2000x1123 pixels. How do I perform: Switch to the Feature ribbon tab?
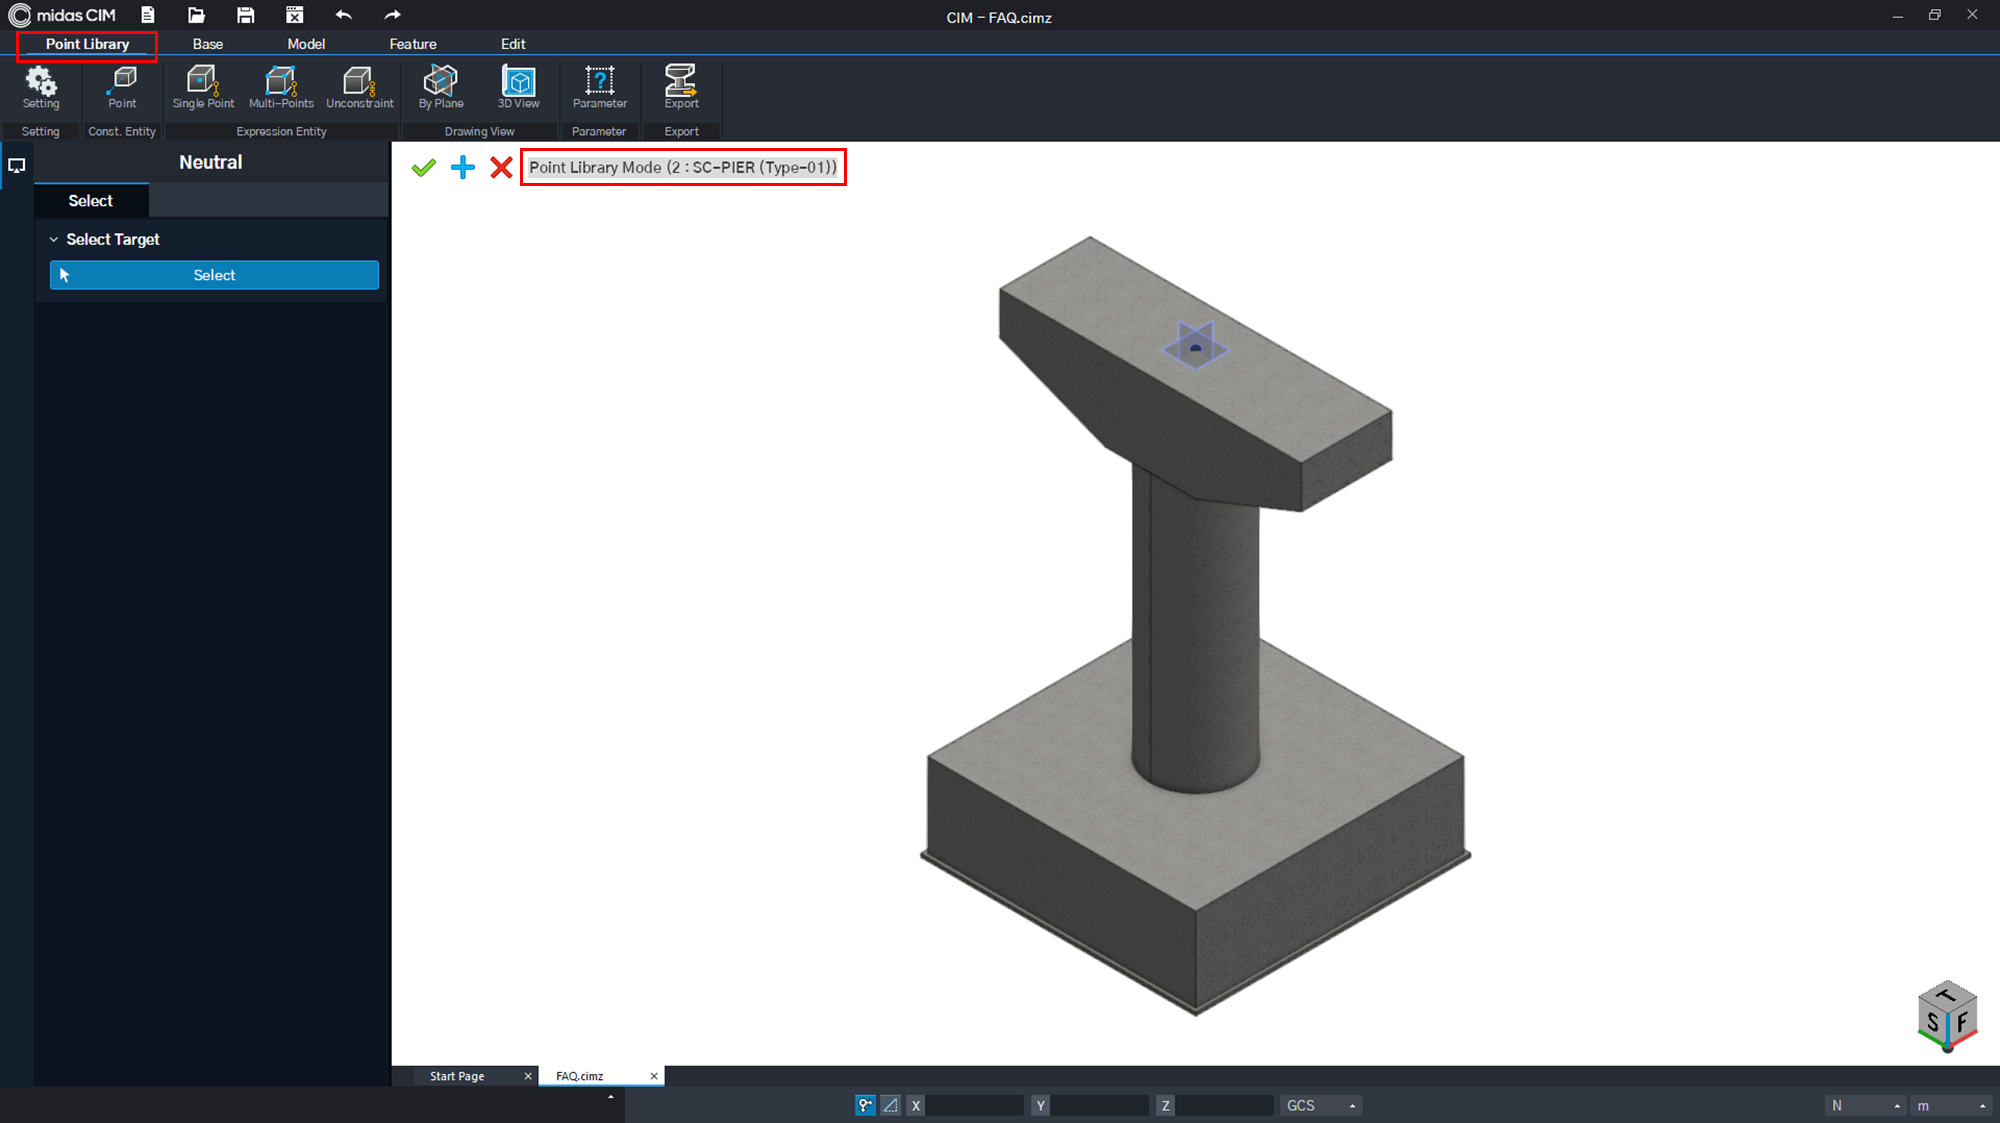coord(413,44)
